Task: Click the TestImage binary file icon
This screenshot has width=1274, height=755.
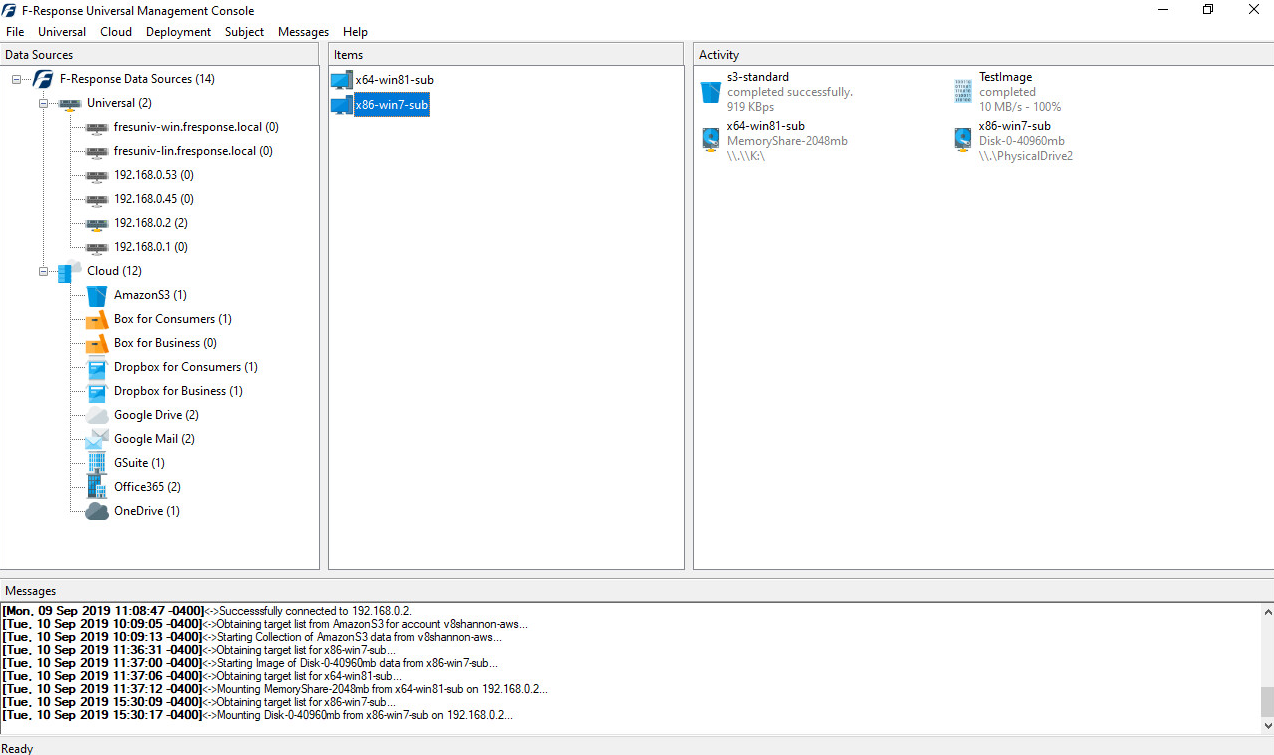Action: pos(962,92)
